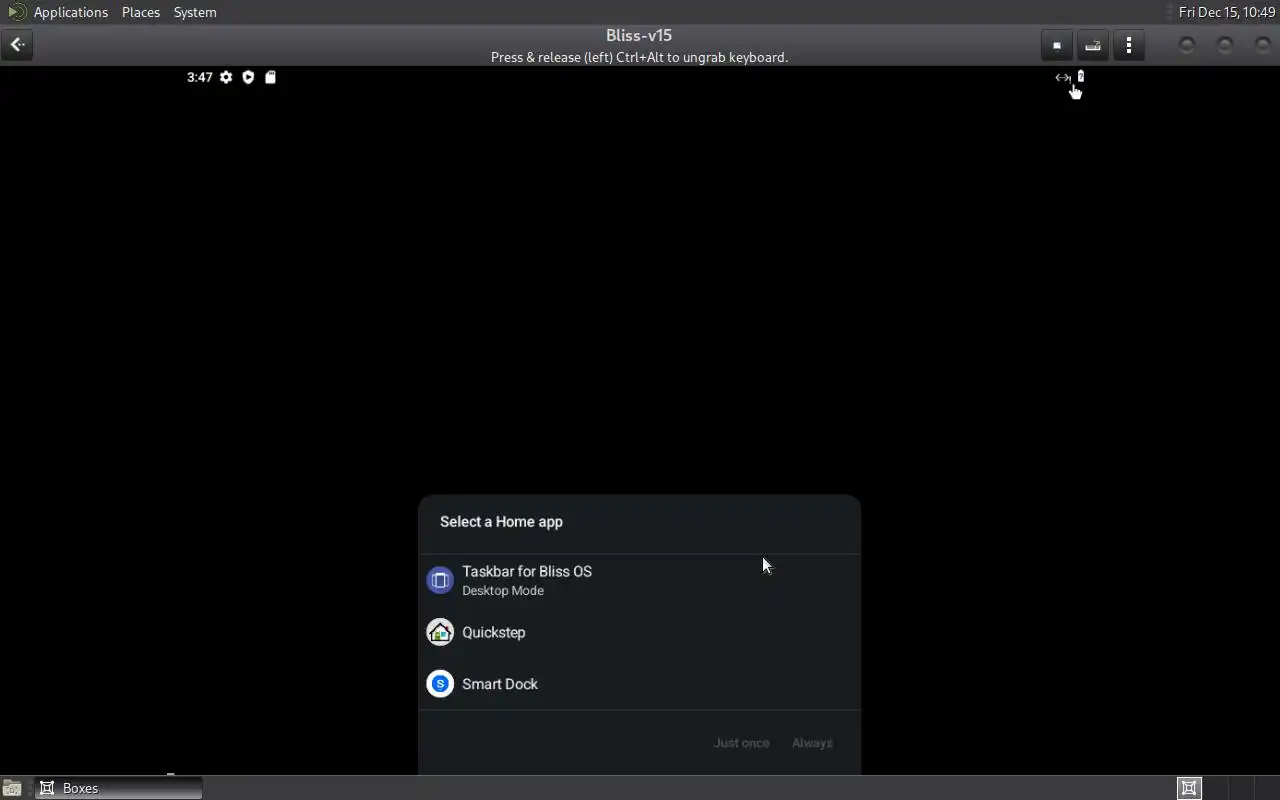
Task: Click the Select a Home app heading
Action: [x=501, y=522]
